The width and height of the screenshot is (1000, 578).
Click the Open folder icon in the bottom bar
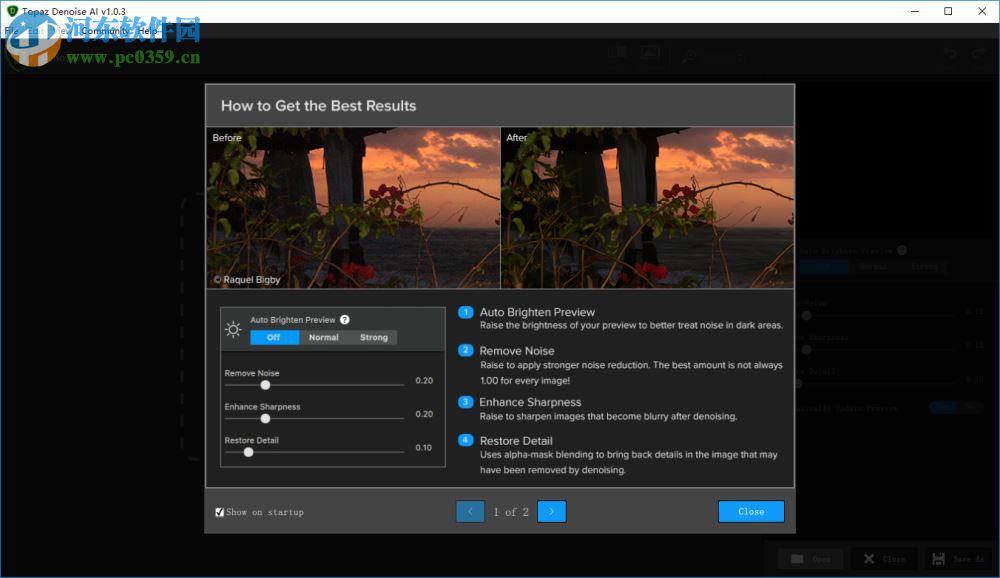click(x=797, y=559)
